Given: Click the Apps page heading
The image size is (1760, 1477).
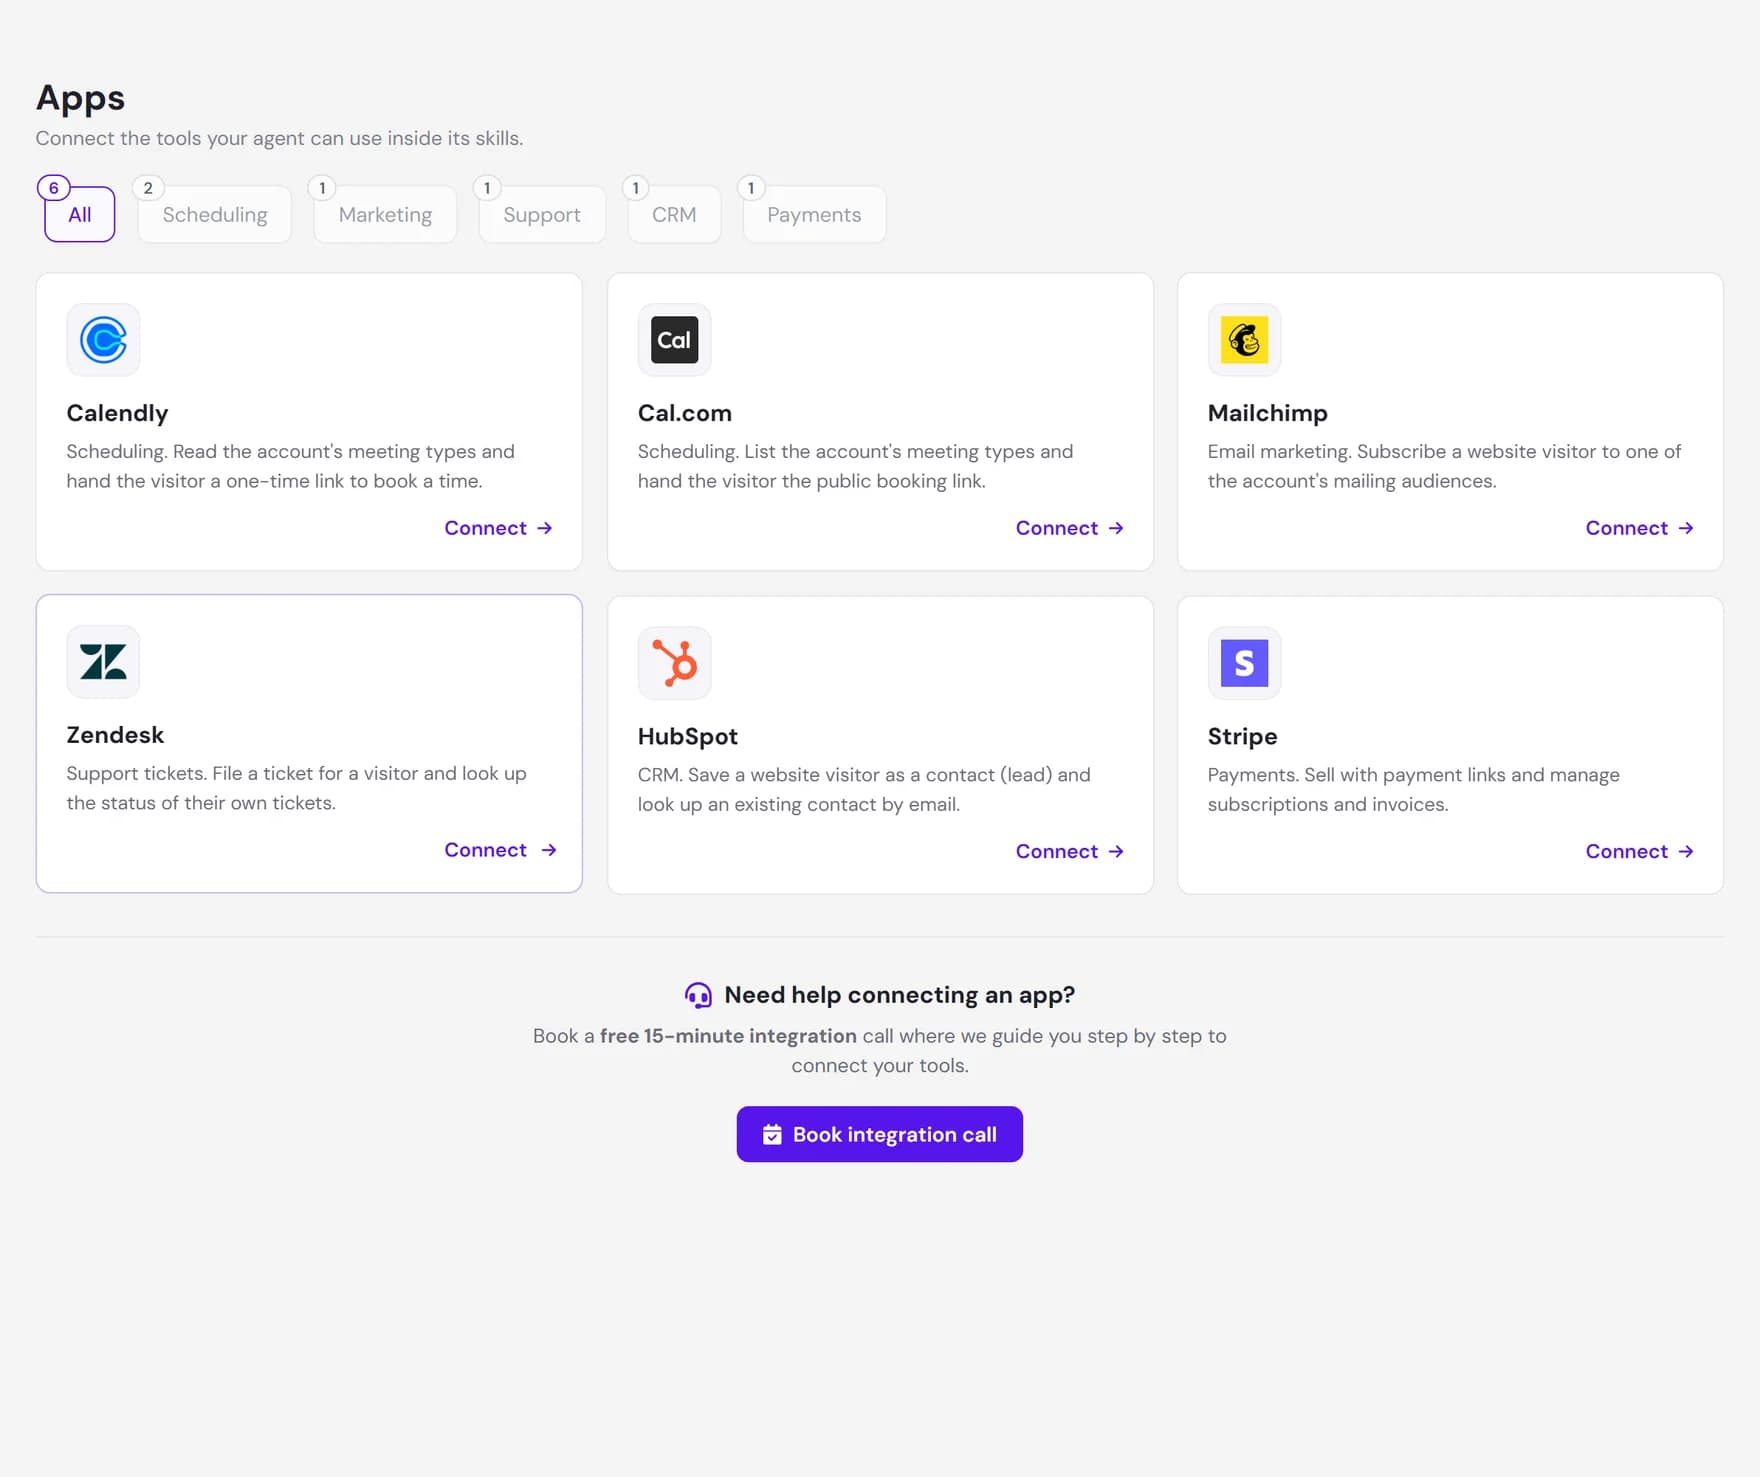Looking at the screenshot, I should (x=80, y=98).
